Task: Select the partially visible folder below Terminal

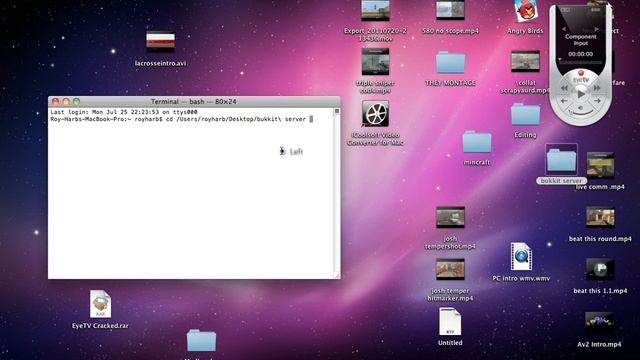Action: tap(201, 341)
